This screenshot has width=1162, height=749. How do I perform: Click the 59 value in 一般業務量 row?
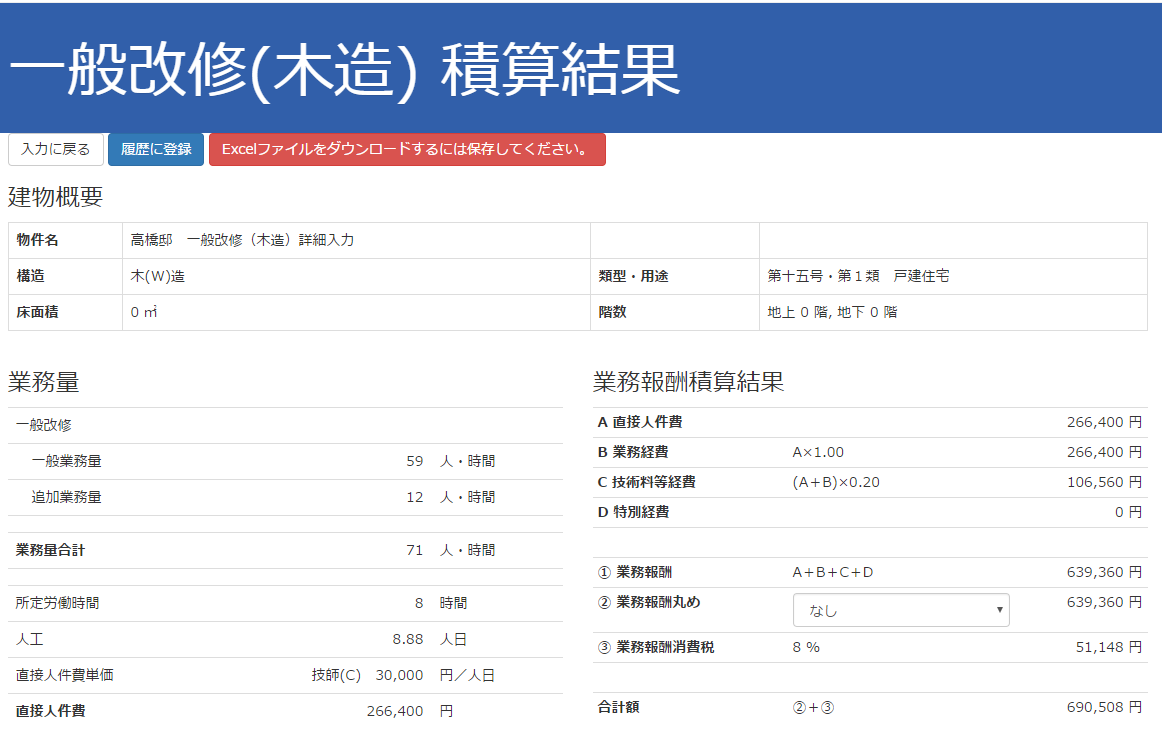pyautogui.click(x=414, y=461)
